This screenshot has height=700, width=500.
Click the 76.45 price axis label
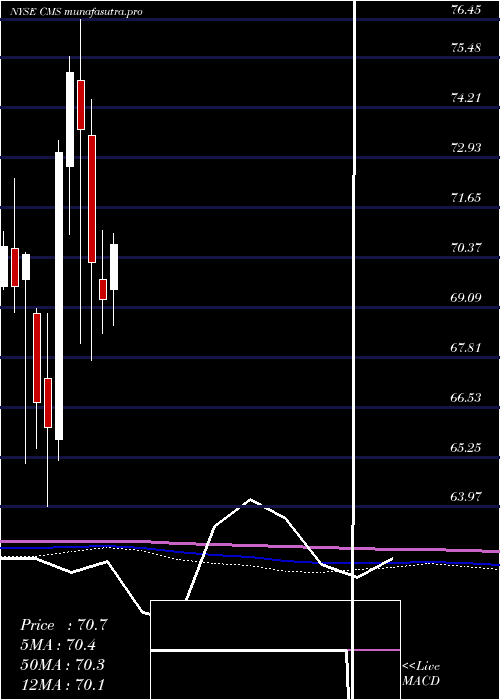point(466,9)
